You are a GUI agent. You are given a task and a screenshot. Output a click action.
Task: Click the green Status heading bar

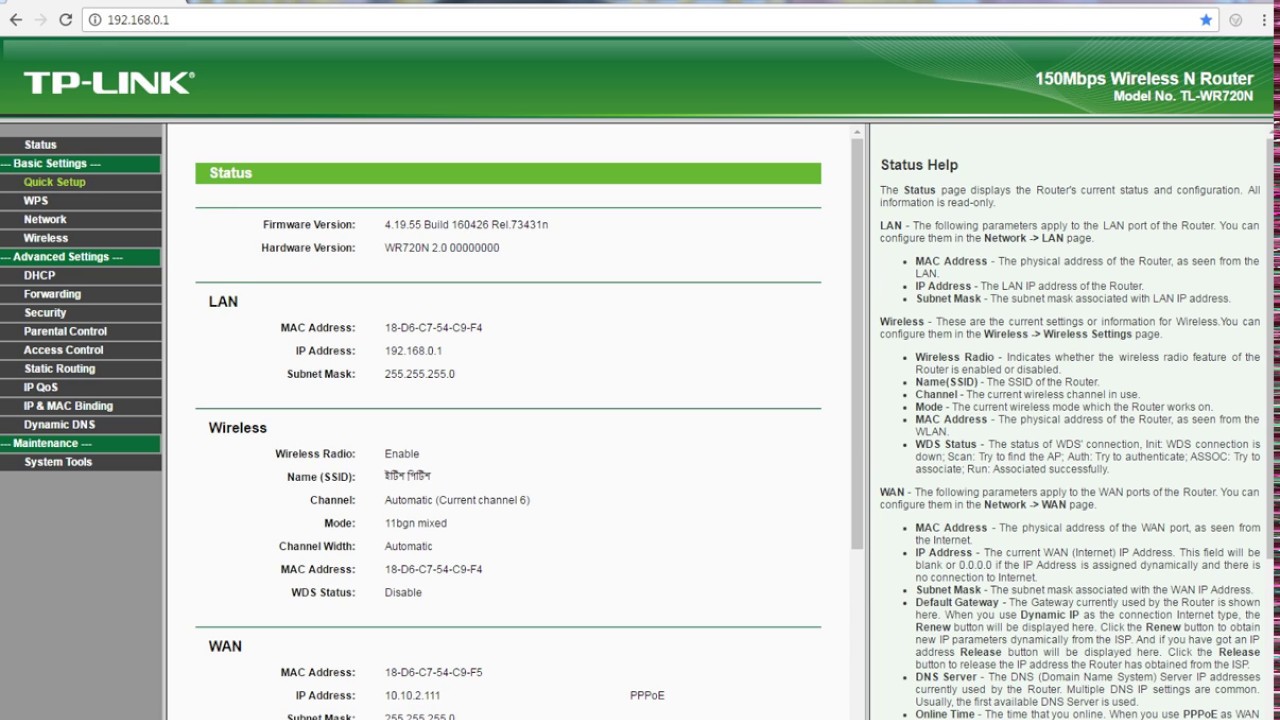[x=508, y=173]
